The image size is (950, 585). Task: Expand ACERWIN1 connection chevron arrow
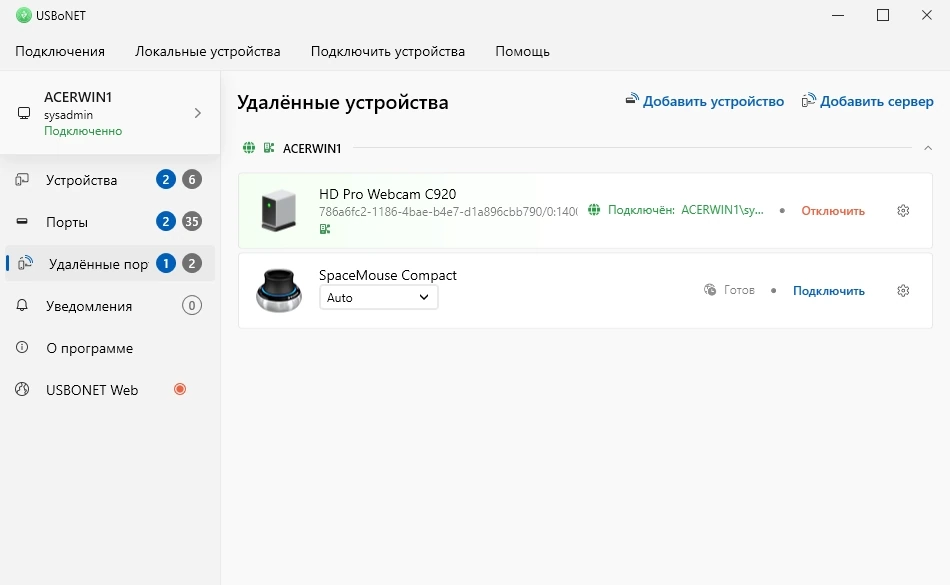[198, 113]
